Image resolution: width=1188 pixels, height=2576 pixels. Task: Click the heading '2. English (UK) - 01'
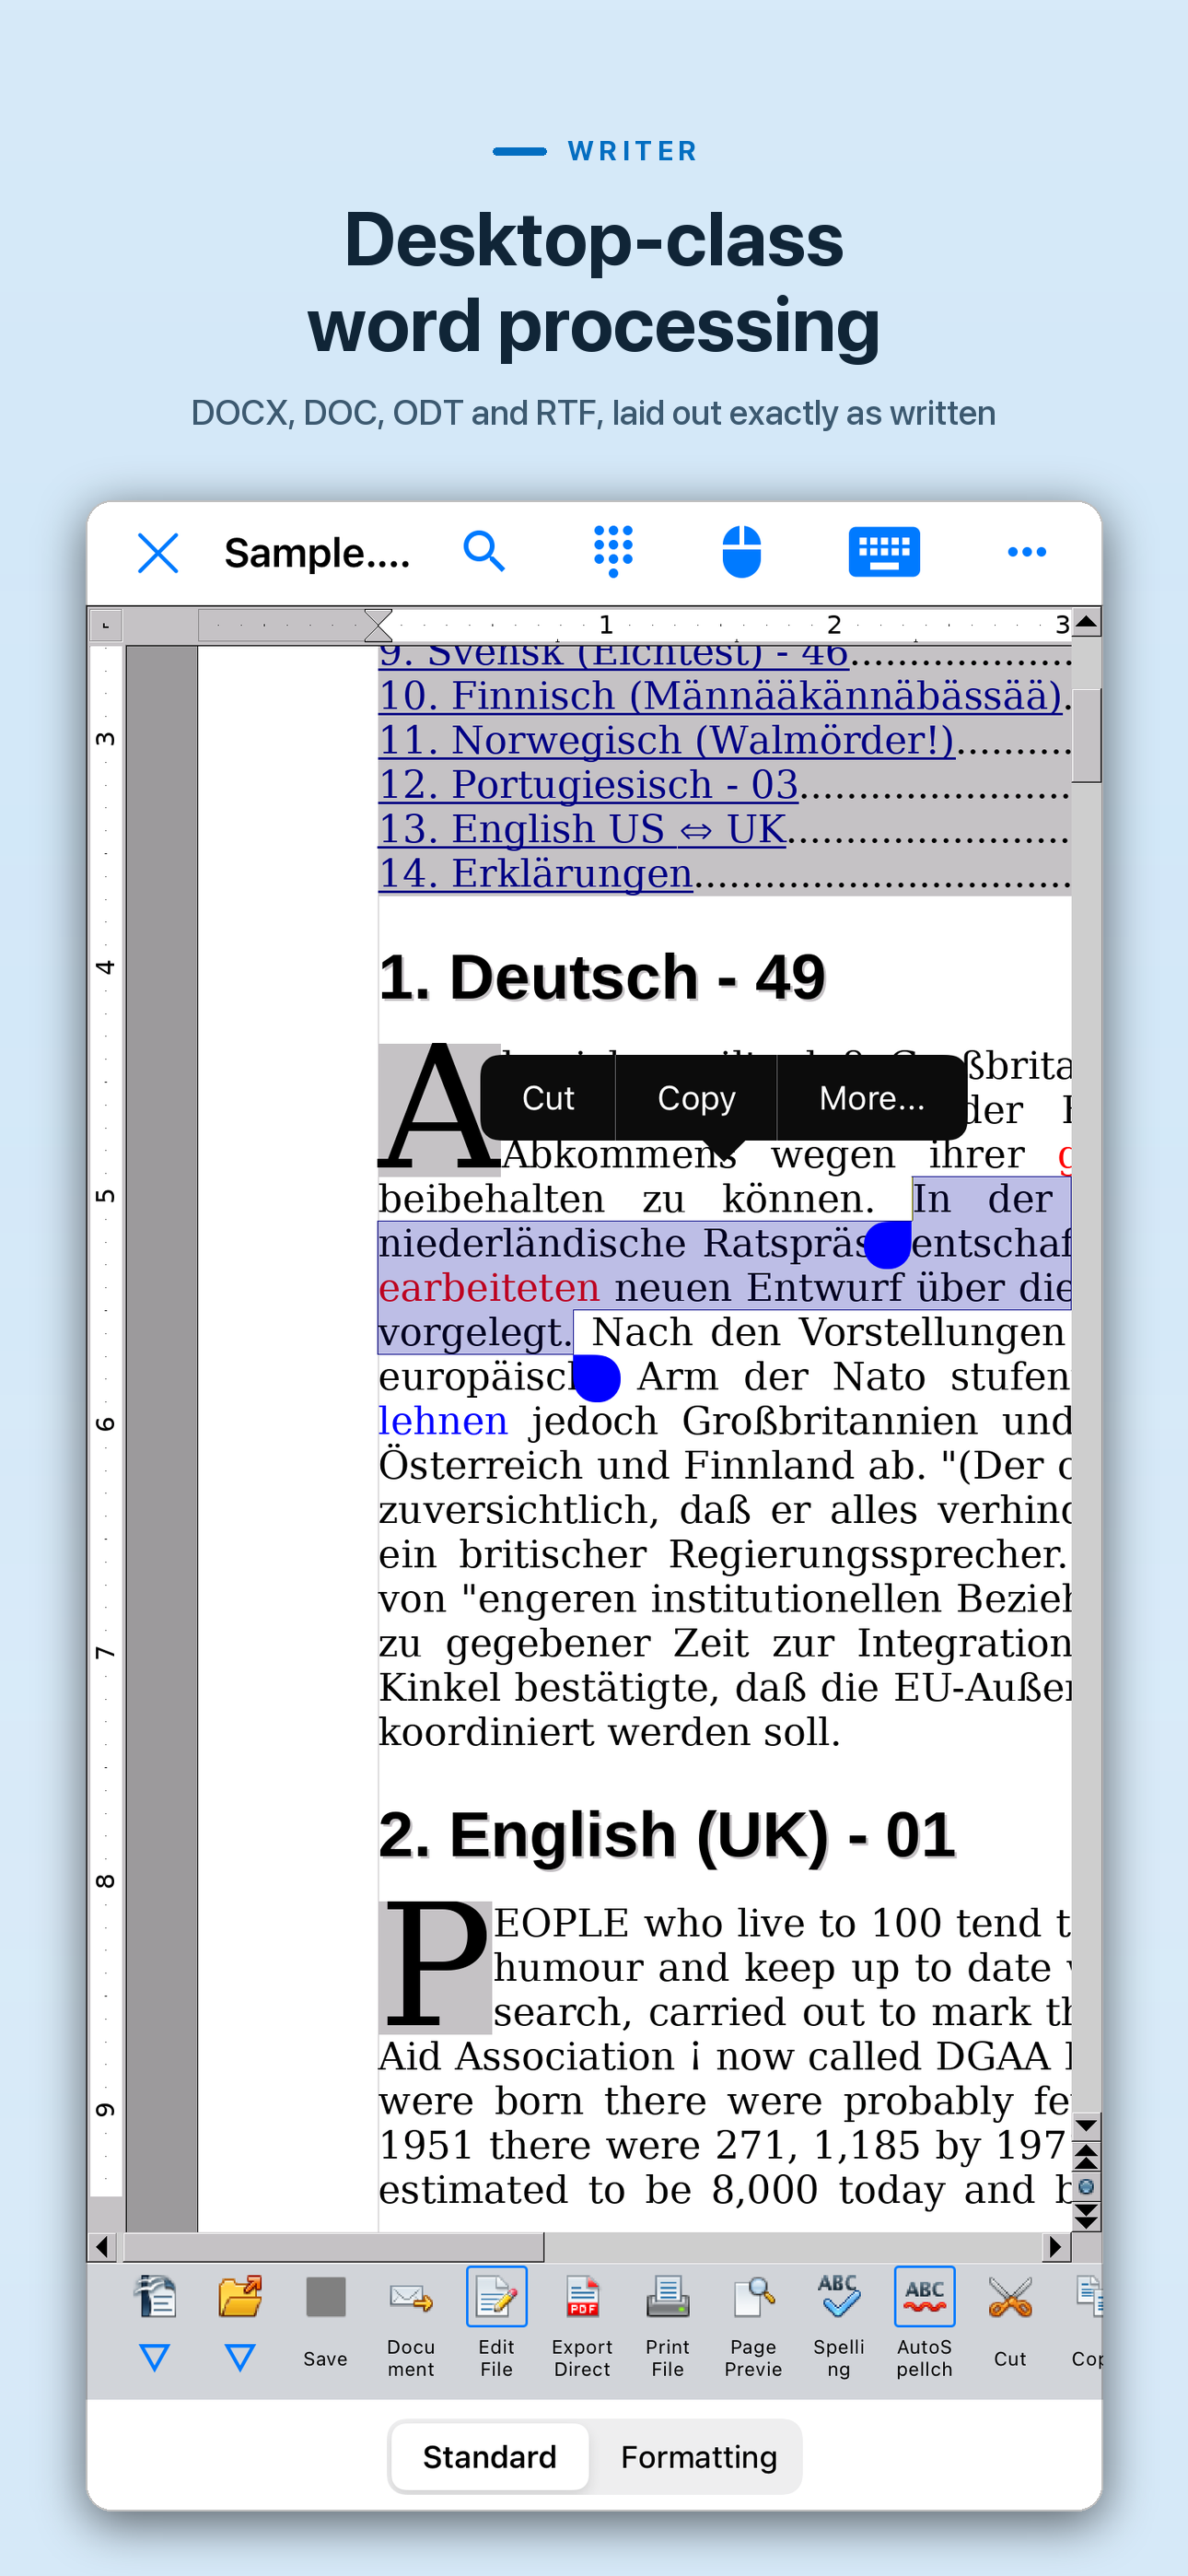click(667, 1835)
